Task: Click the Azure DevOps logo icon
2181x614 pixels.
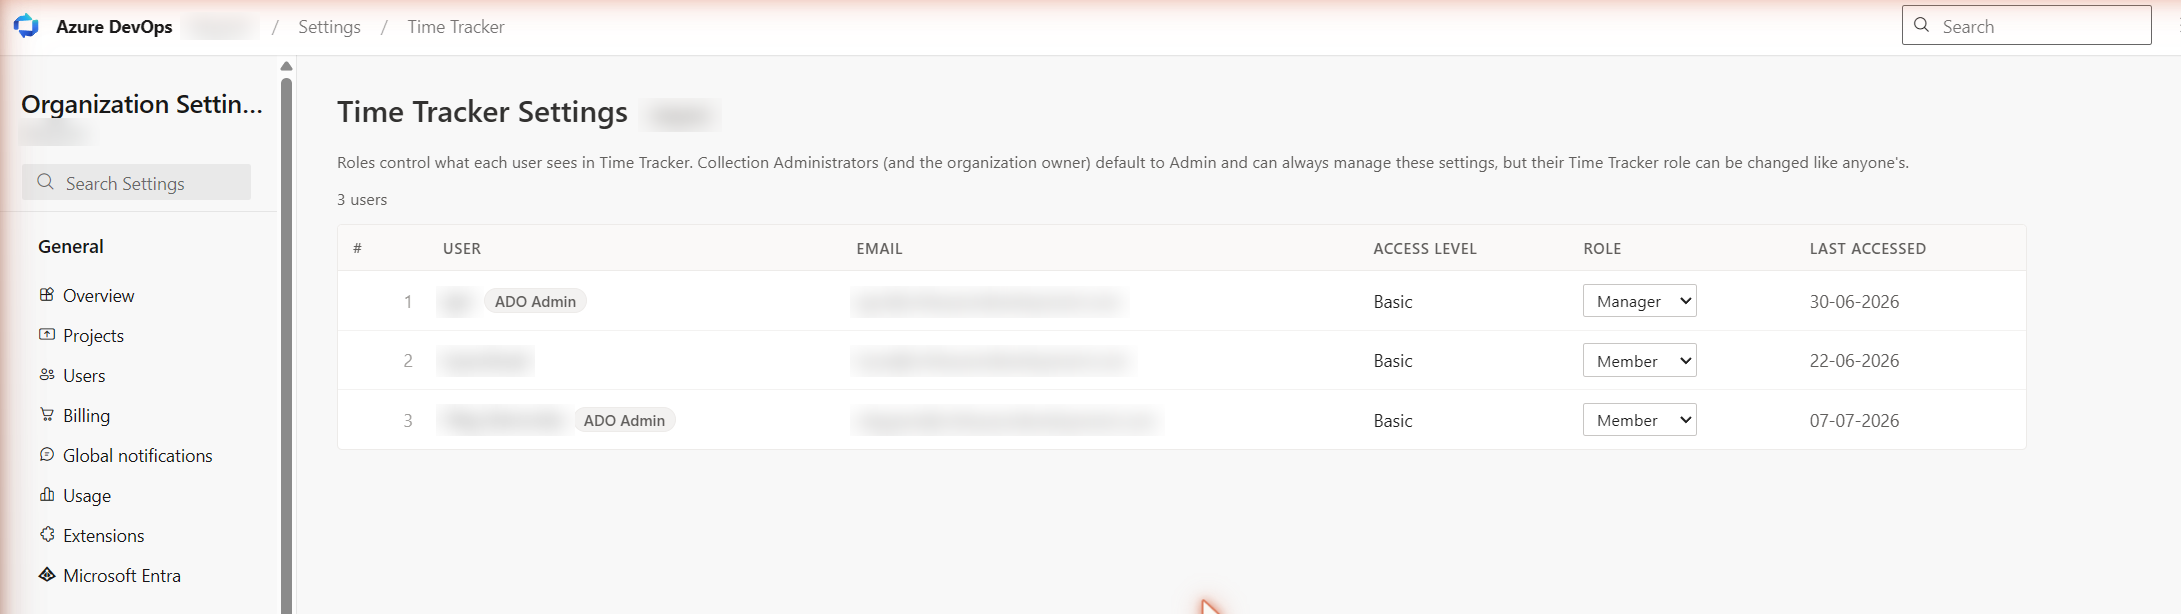Action: (26, 26)
